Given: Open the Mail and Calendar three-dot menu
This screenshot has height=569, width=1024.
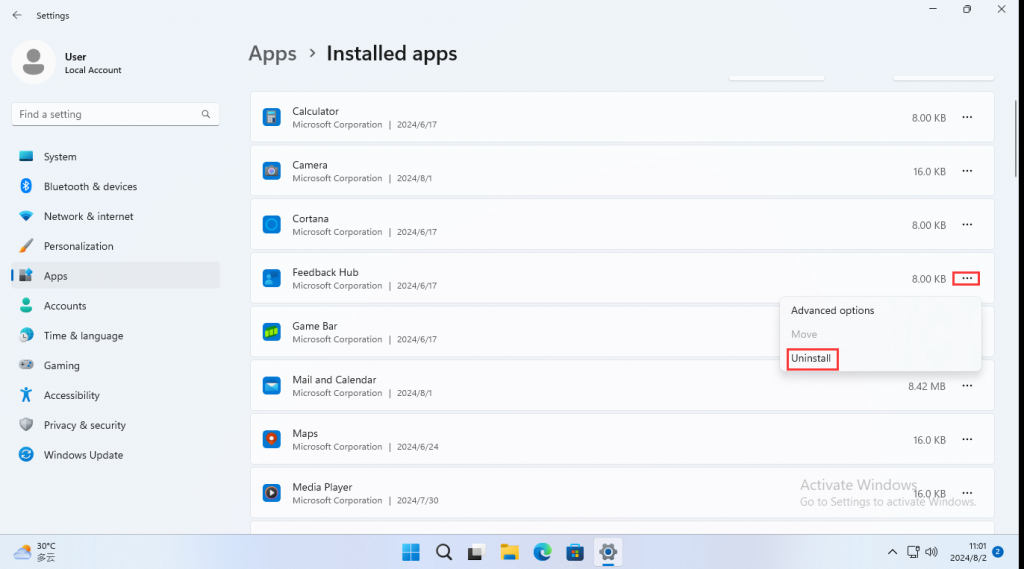Looking at the screenshot, I should (x=967, y=386).
